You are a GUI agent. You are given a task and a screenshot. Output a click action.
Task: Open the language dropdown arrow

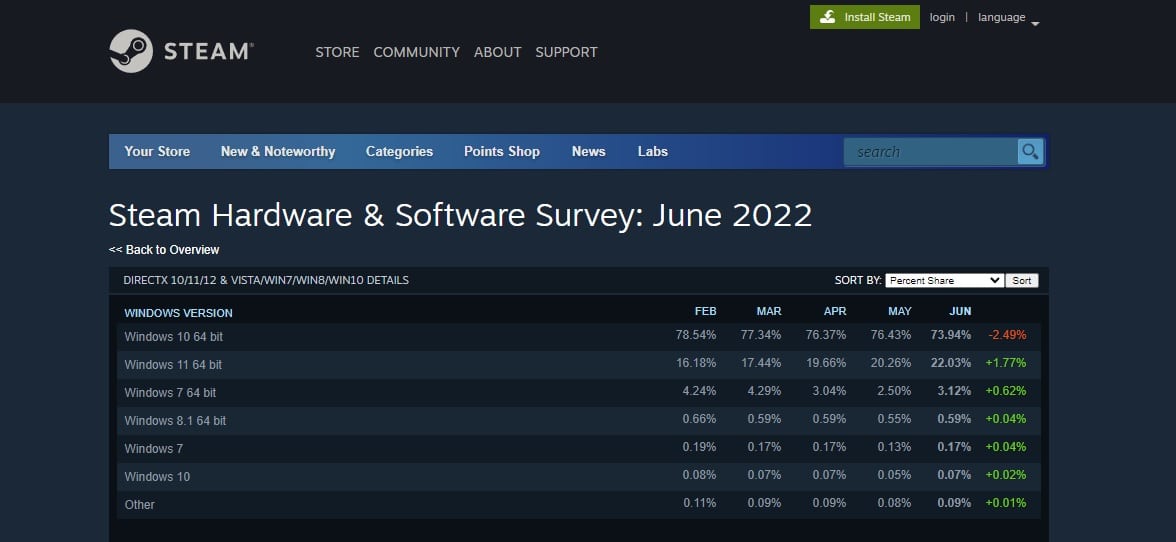click(x=1035, y=24)
